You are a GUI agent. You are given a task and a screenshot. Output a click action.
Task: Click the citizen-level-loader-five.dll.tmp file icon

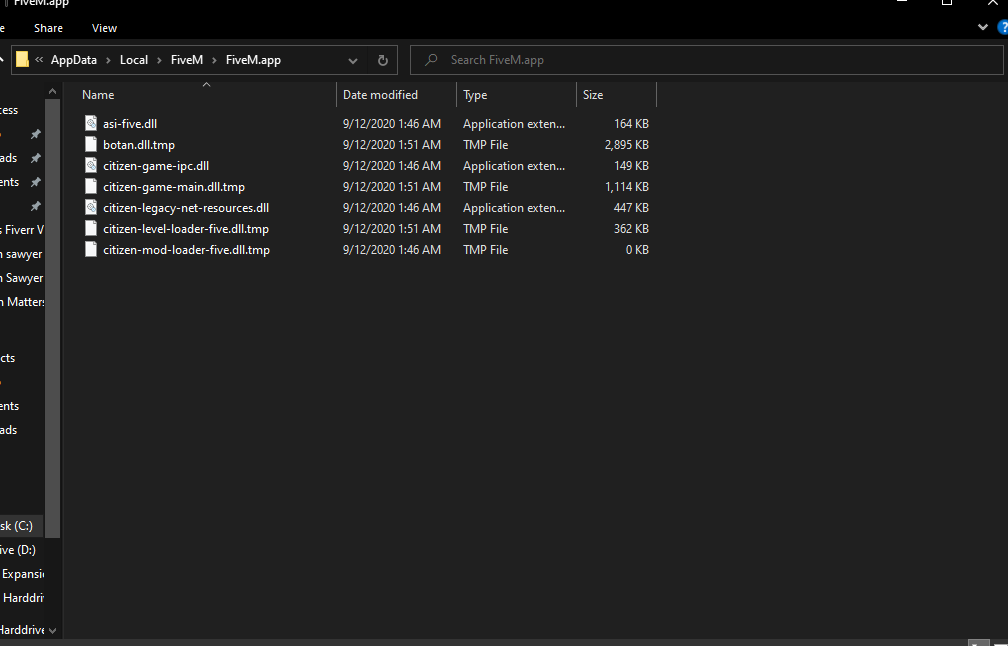click(91, 229)
